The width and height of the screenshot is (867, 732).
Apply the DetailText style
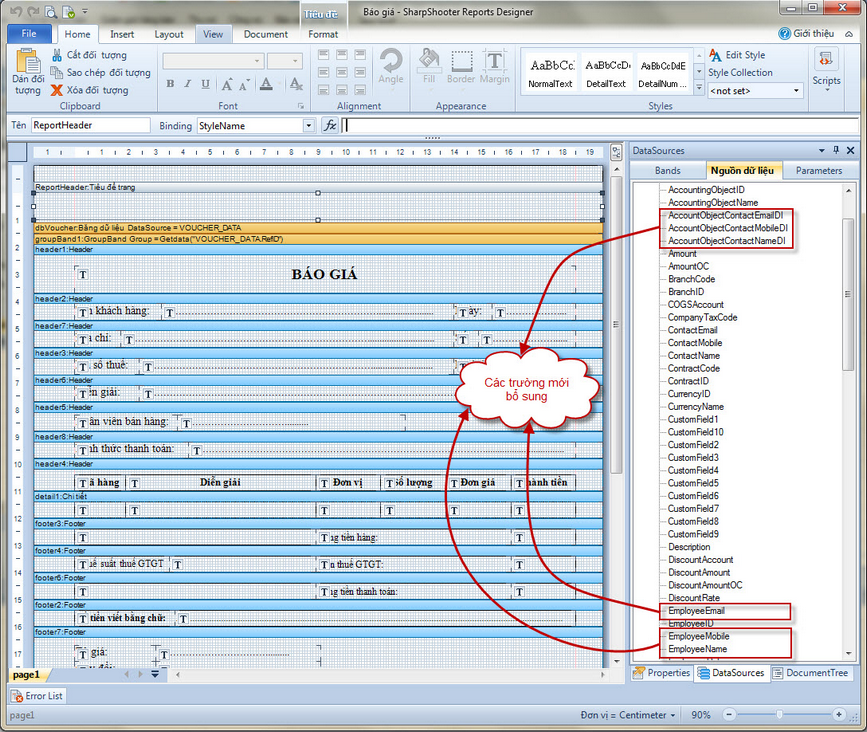click(x=607, y=74)
